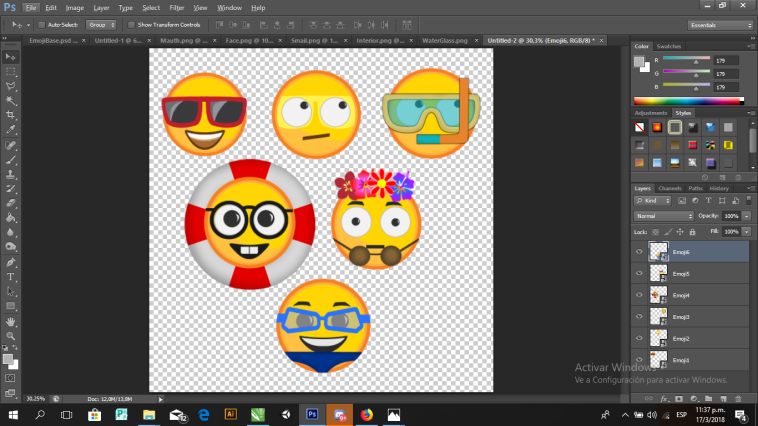The height and width of the screenshot is (426, 758).
Task: Activate the Zoom tool magnifier
Action: [x=11, y=336]
